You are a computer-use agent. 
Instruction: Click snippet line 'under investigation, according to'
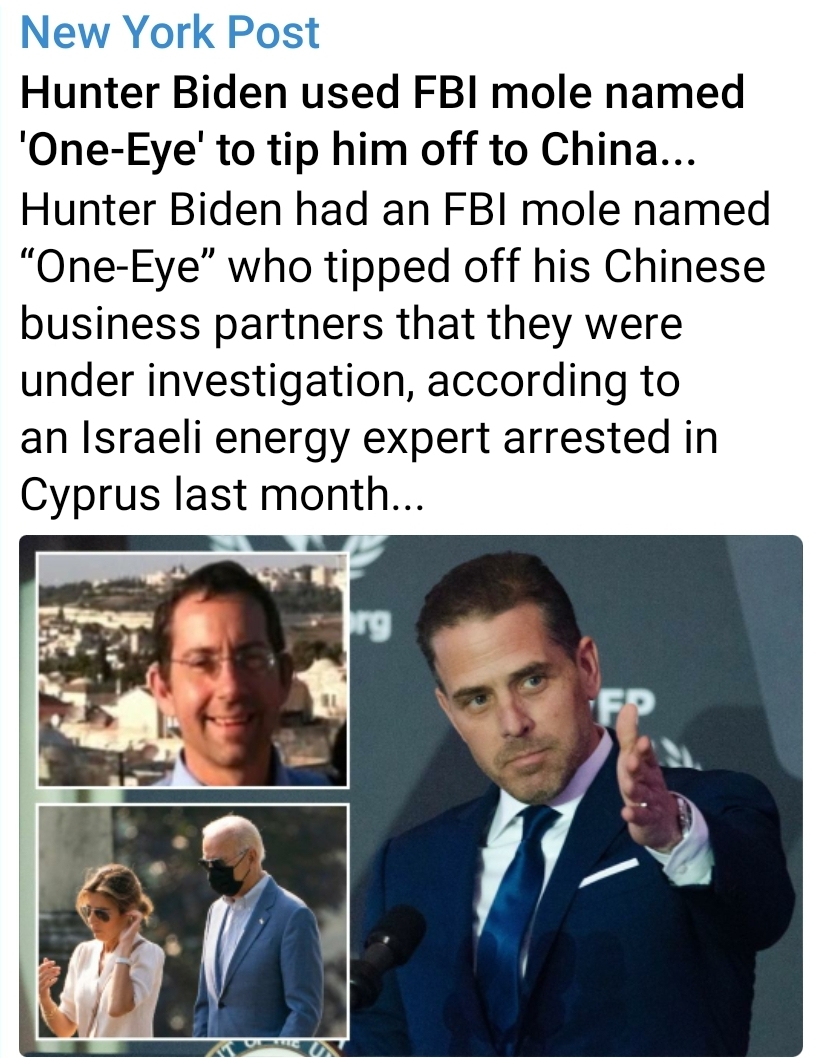350,381
